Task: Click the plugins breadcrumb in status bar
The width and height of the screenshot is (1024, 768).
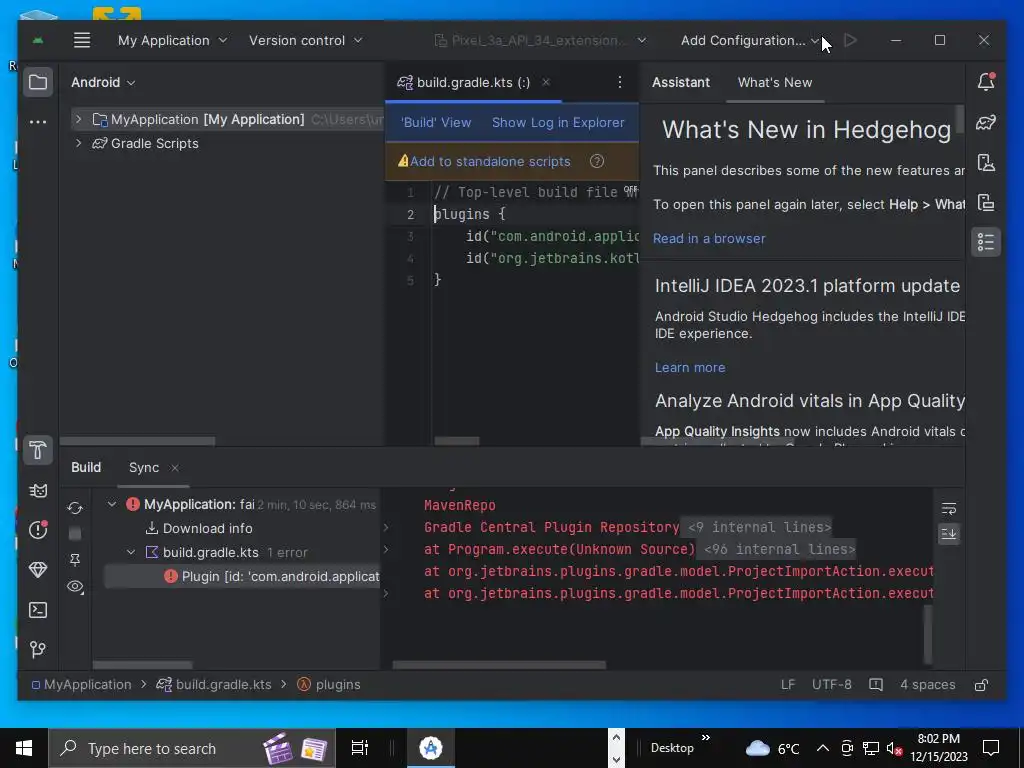Action: click(329, 684)
